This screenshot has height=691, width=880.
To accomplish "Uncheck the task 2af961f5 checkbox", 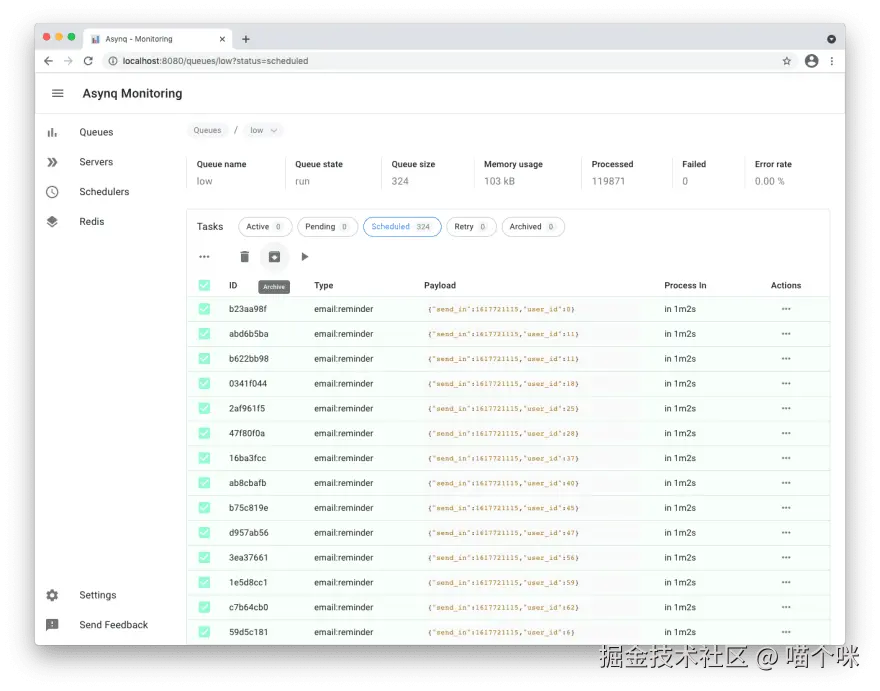I will 204,408.
